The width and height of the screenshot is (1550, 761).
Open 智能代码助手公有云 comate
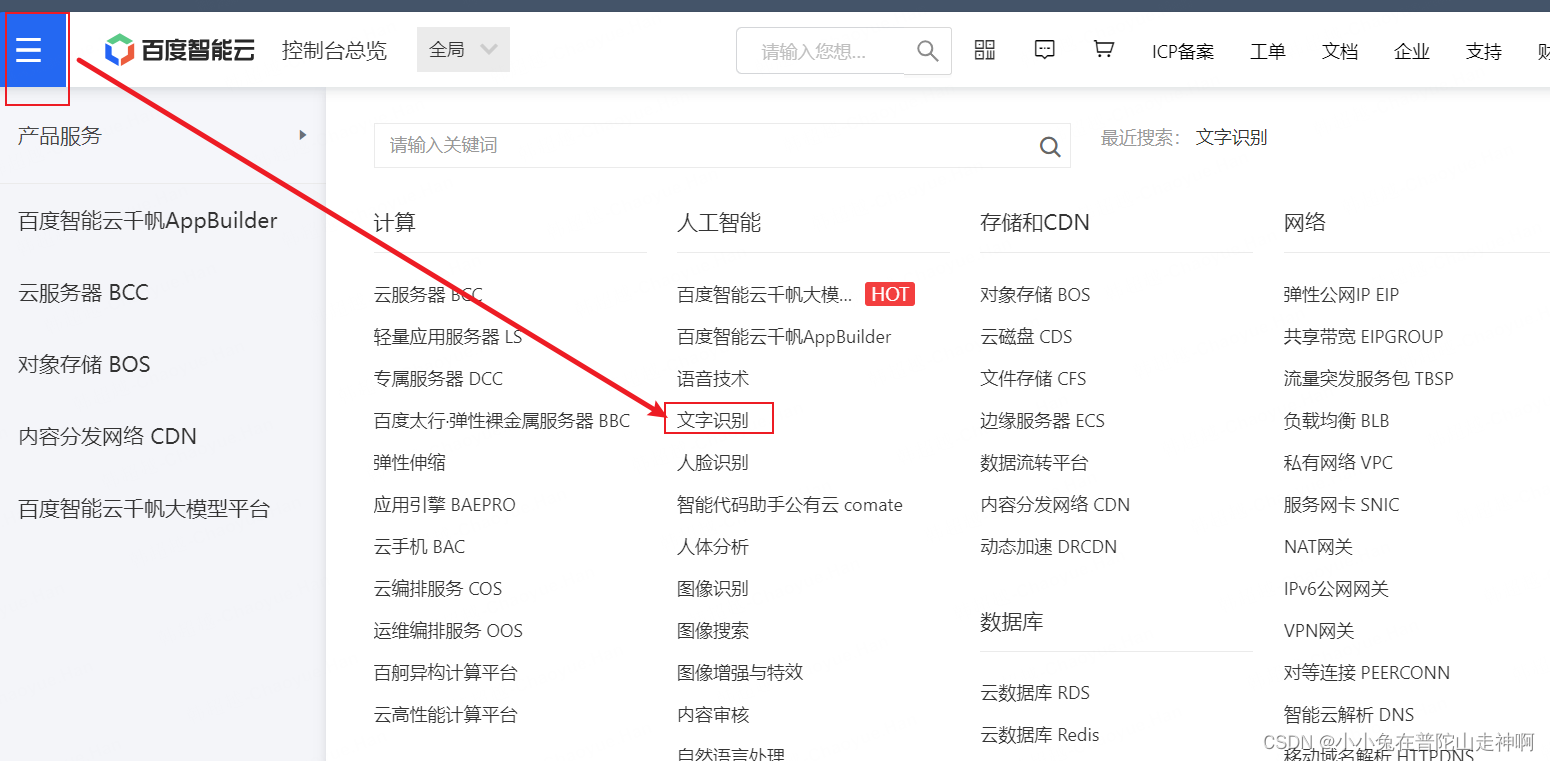pos(790,505)
